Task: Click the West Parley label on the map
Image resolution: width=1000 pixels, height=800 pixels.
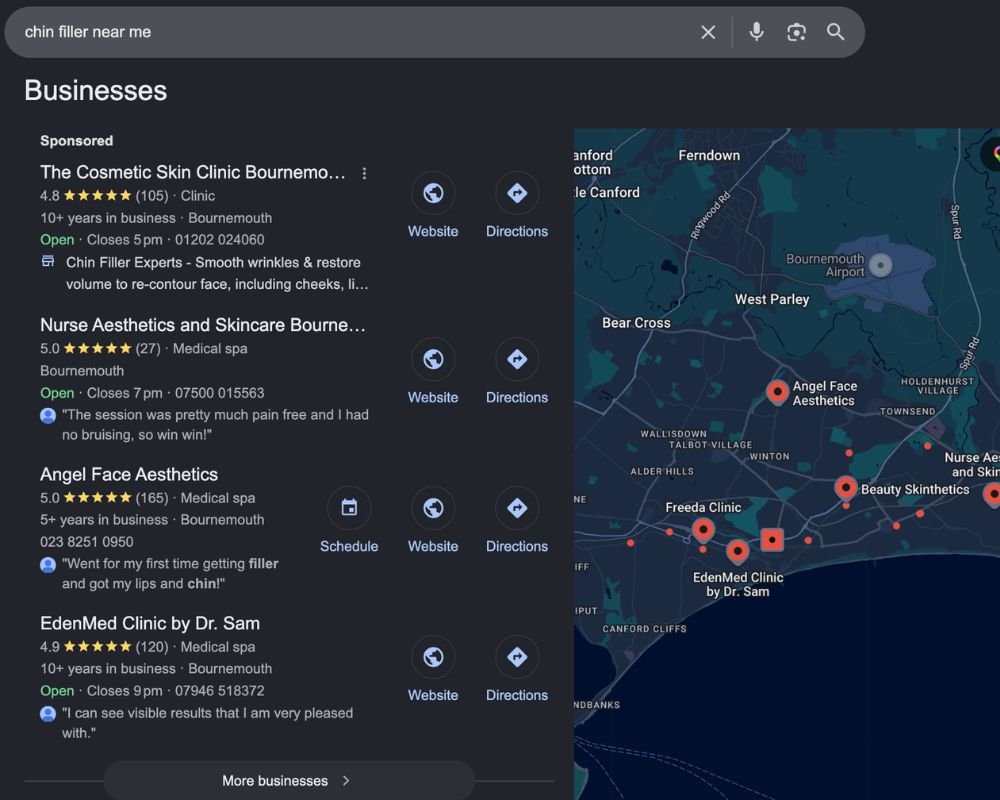Action: click(772, 299)
